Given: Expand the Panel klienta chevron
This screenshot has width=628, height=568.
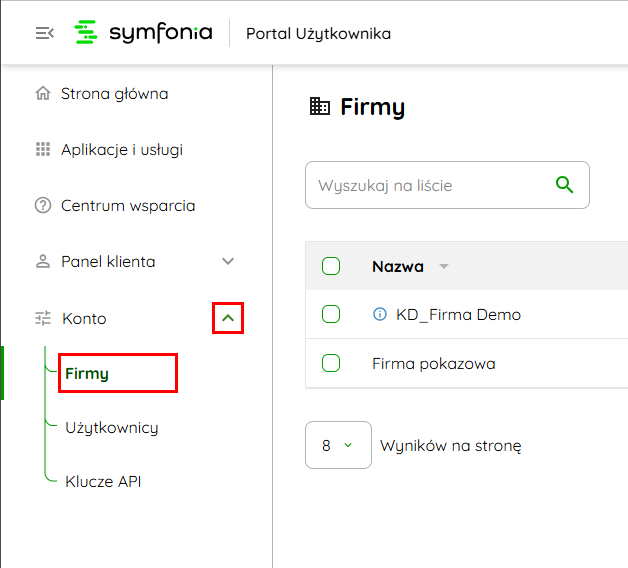Looking at the screenshot, I should [x=228, y=262].
